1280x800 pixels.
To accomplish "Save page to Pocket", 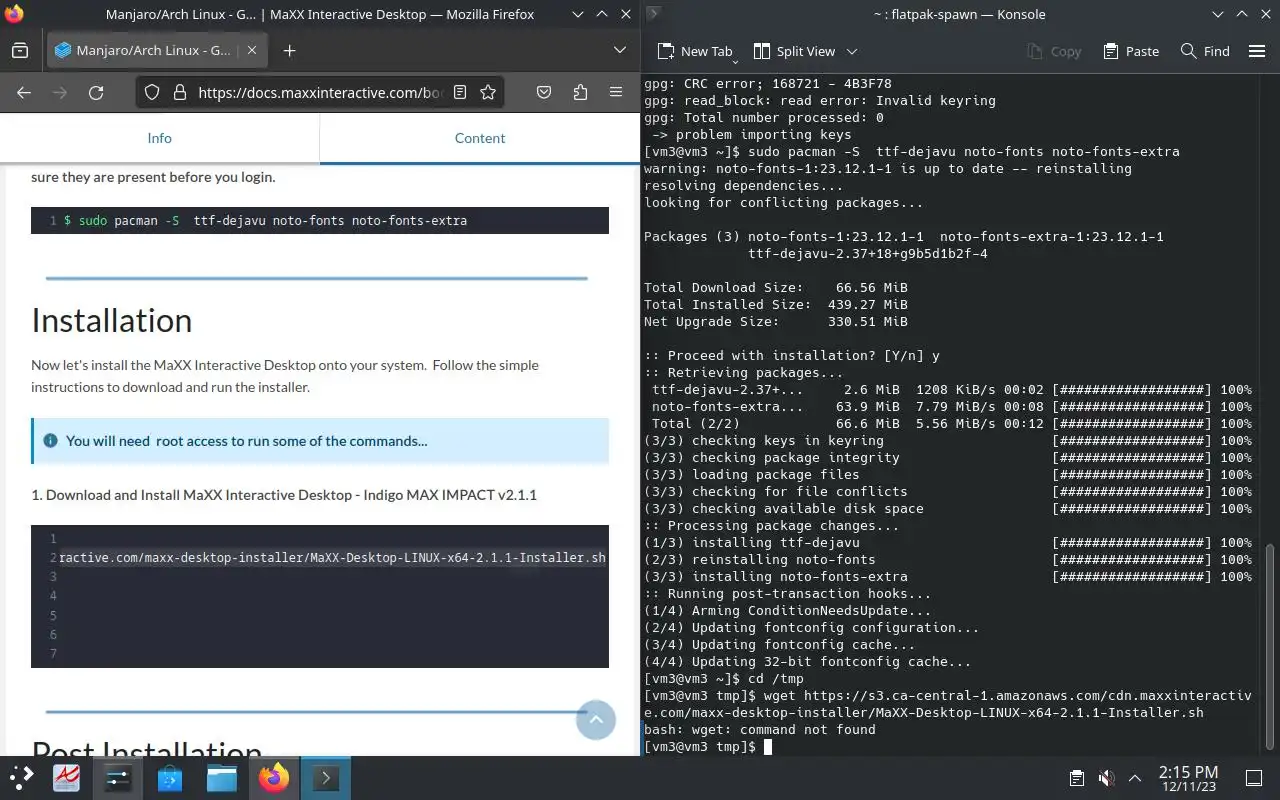I will (544, 92).
